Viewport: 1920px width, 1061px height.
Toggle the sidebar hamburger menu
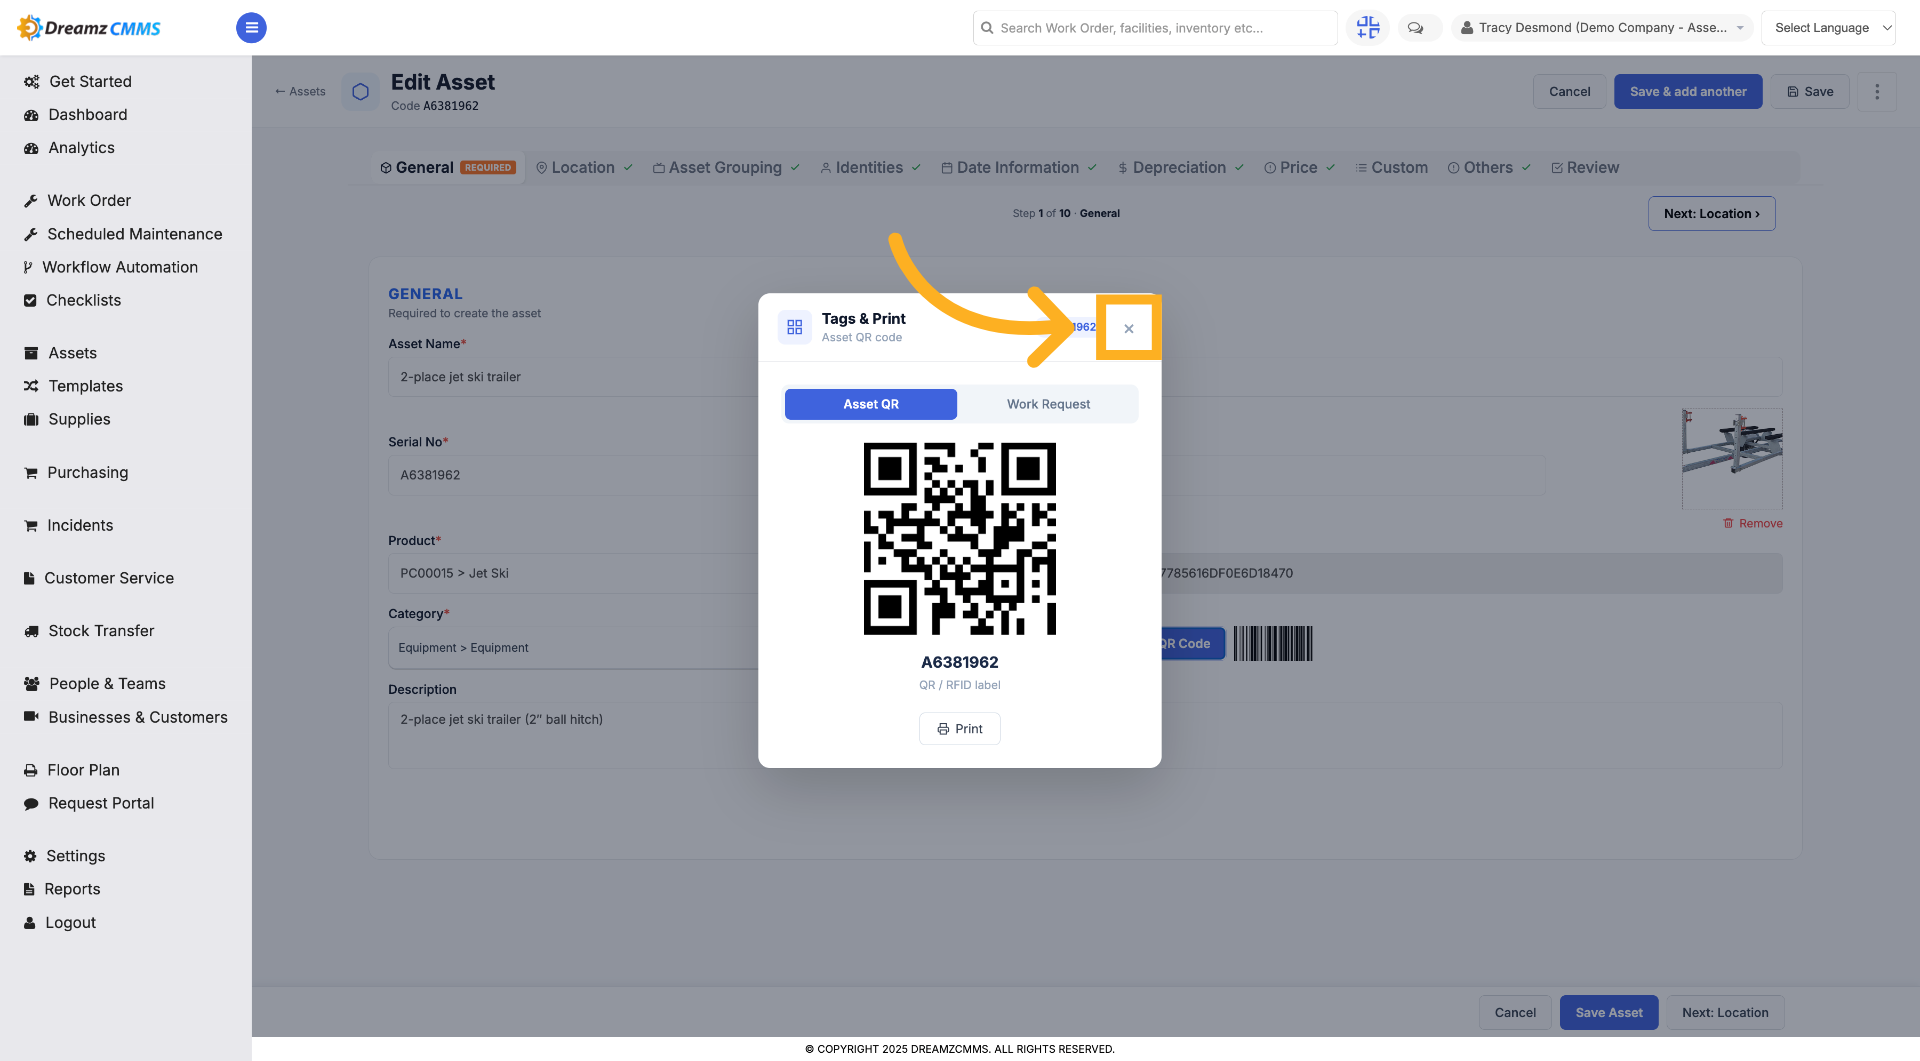pyautogui.click(x=251, y=28)
